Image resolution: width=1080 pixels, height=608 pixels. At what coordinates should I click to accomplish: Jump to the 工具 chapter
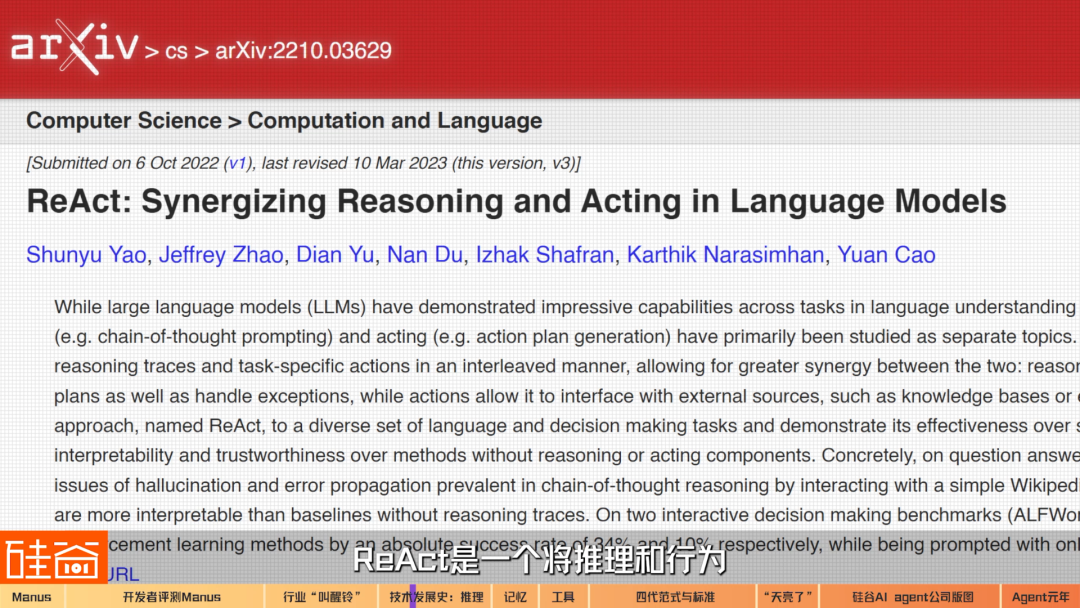563,596
